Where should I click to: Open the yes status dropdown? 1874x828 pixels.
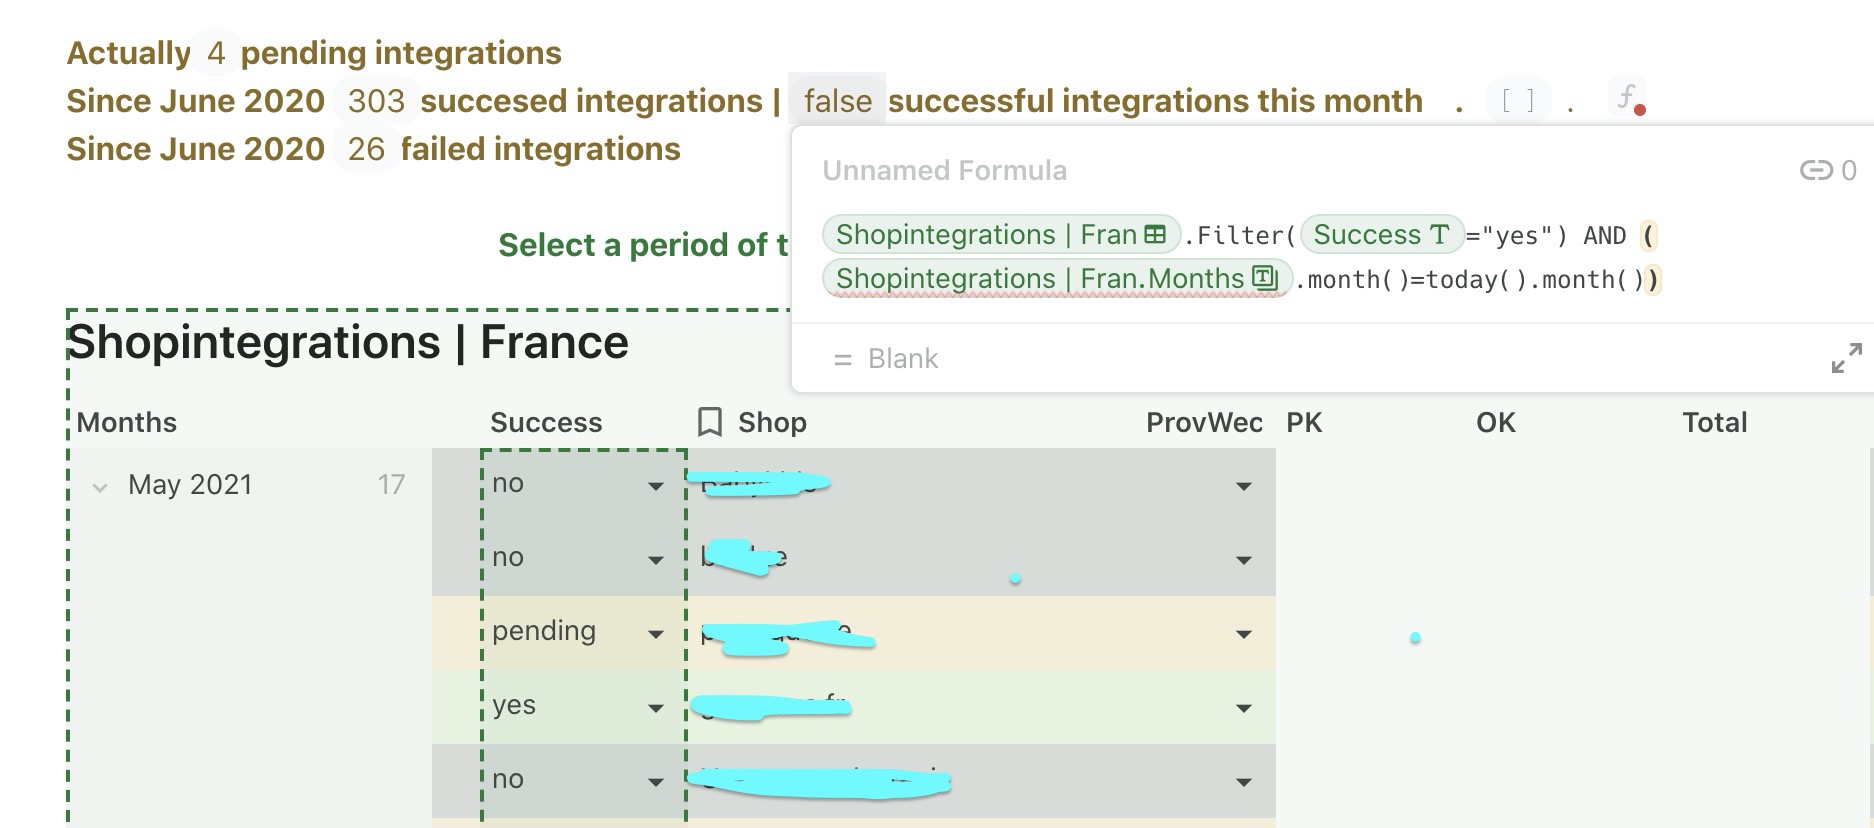coord(656,708)
